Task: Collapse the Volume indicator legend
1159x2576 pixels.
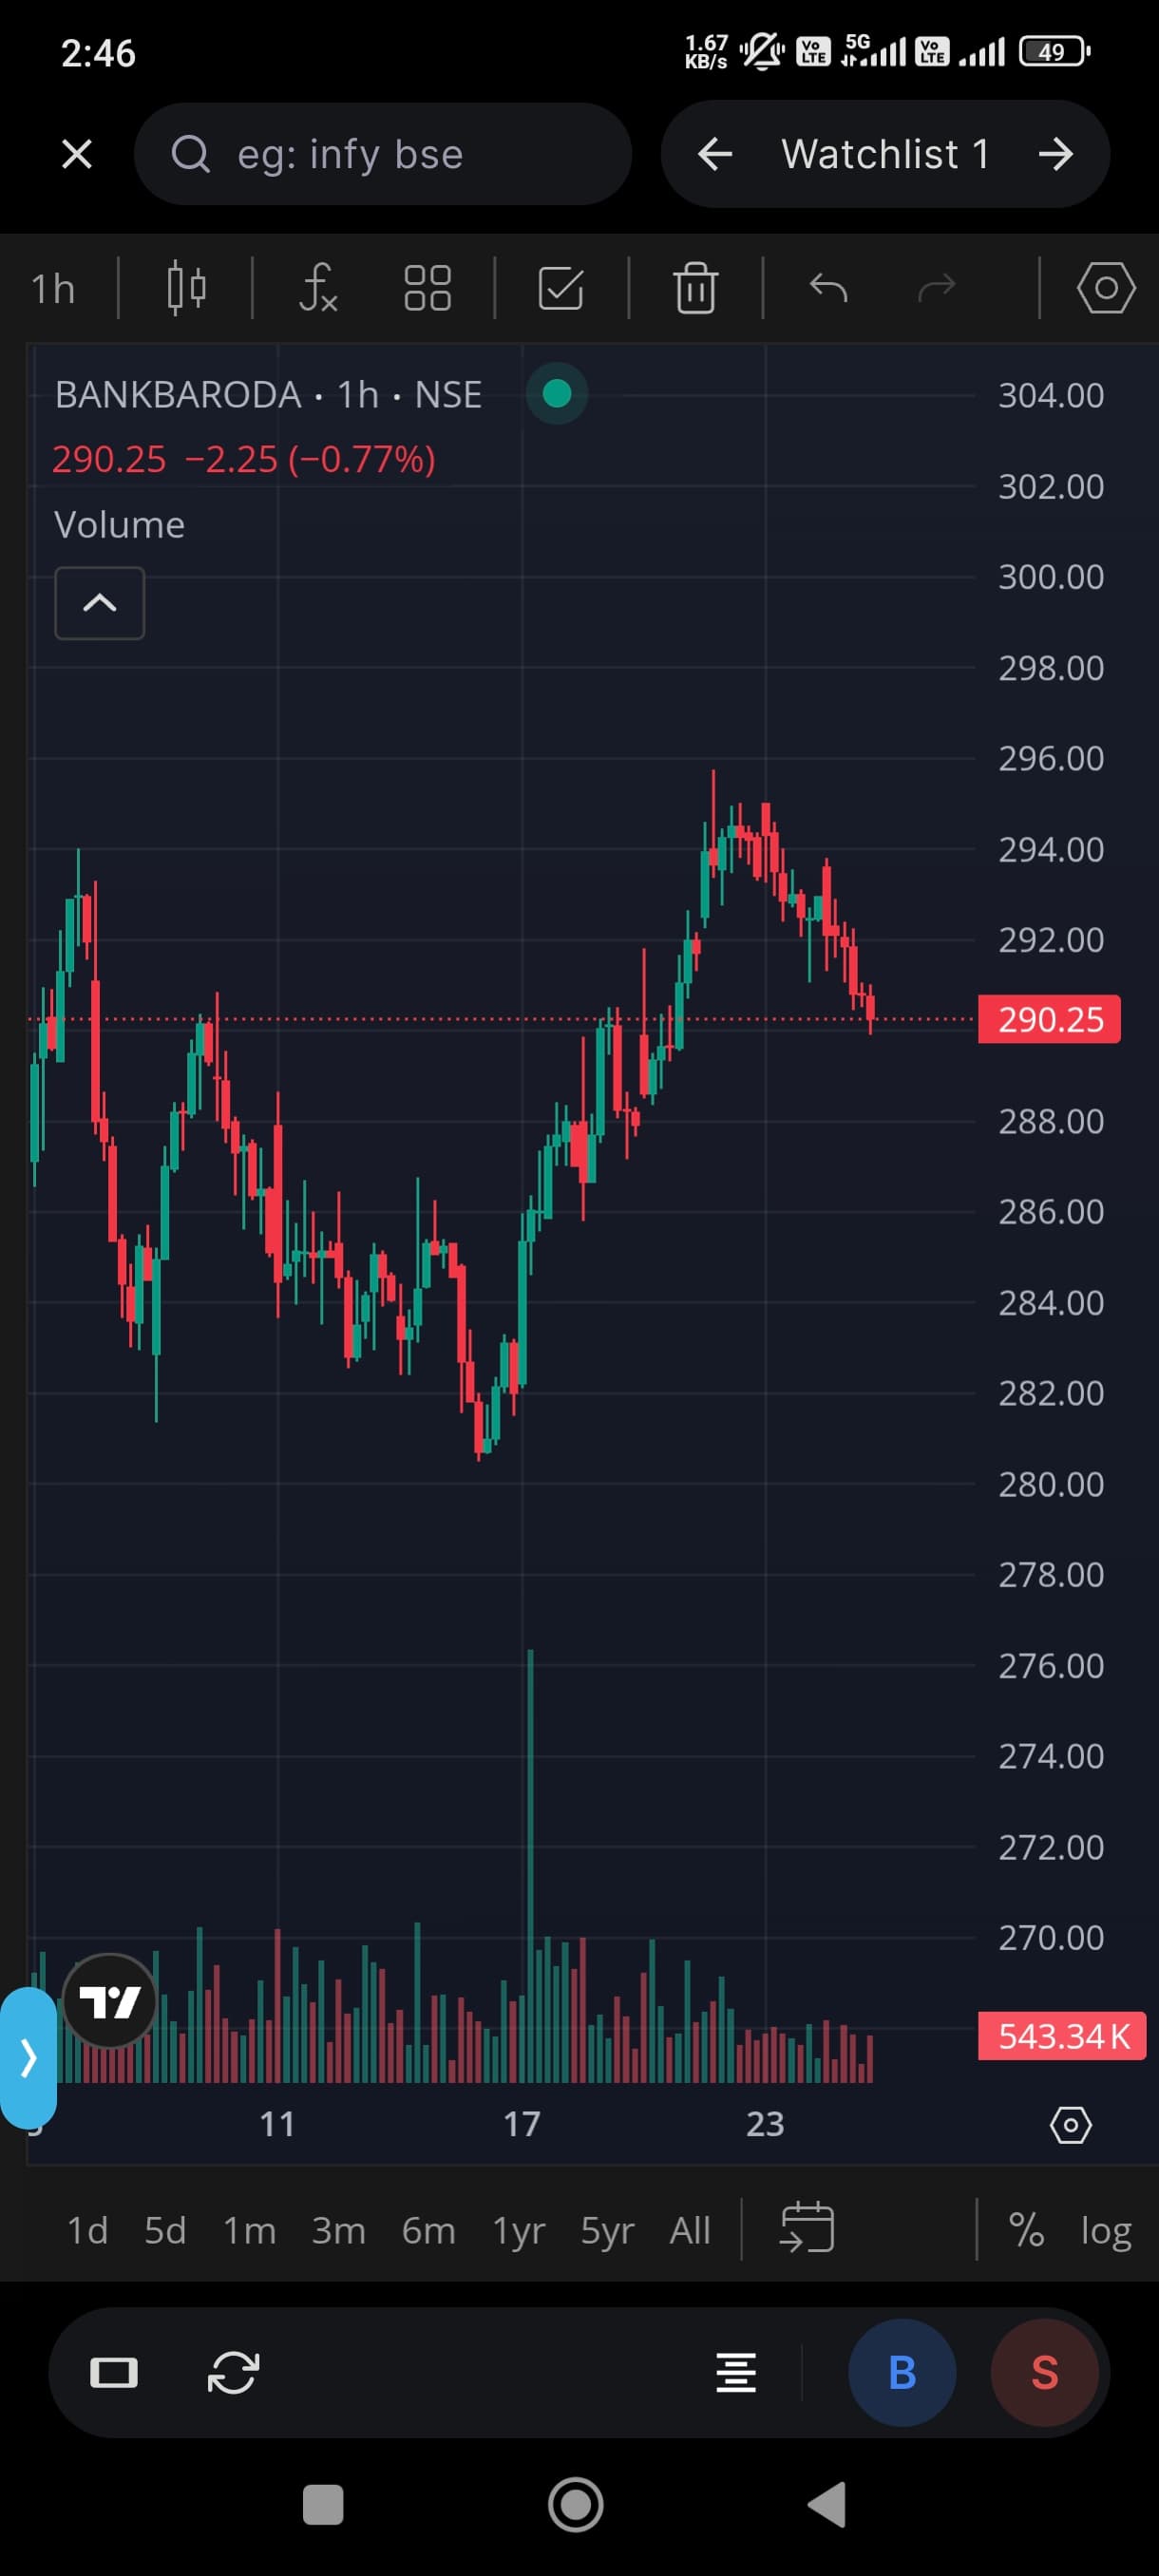Action: [x=99, y=603]
